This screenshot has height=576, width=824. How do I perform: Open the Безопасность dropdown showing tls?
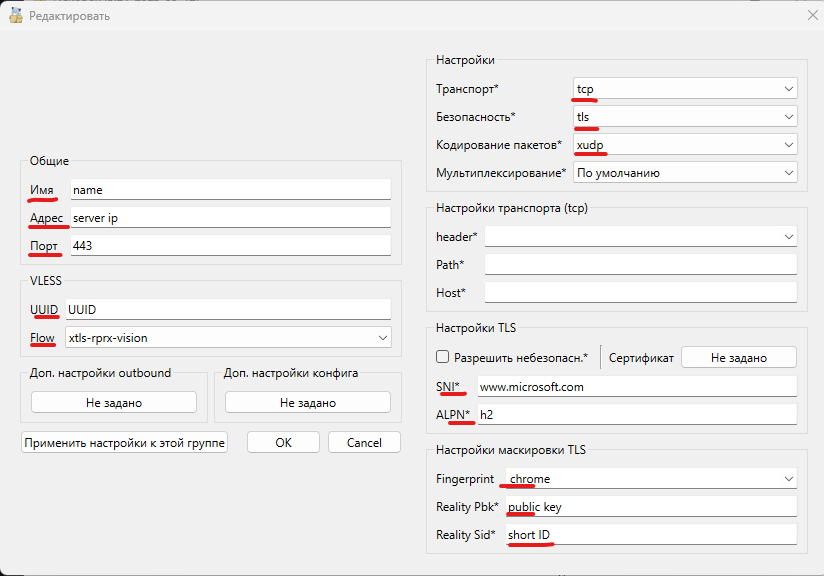pyautogui.click(x=684, y=115)
